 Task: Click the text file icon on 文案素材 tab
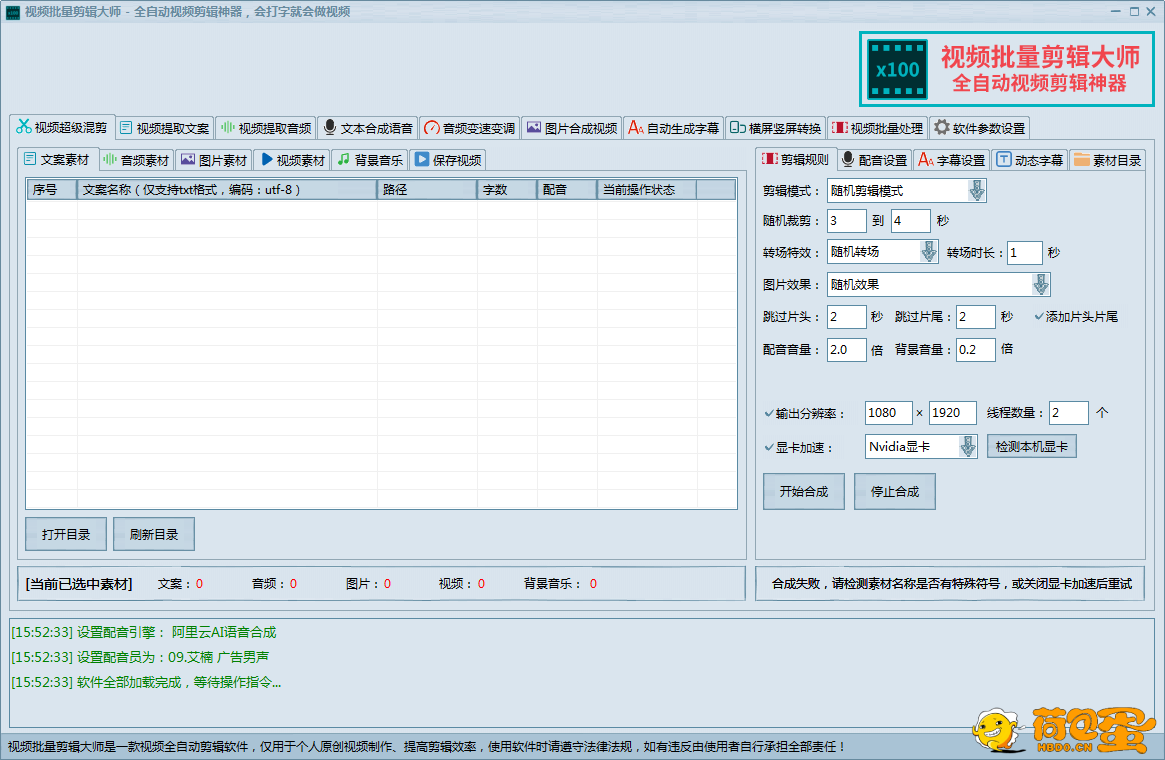[x=30, y=159]
